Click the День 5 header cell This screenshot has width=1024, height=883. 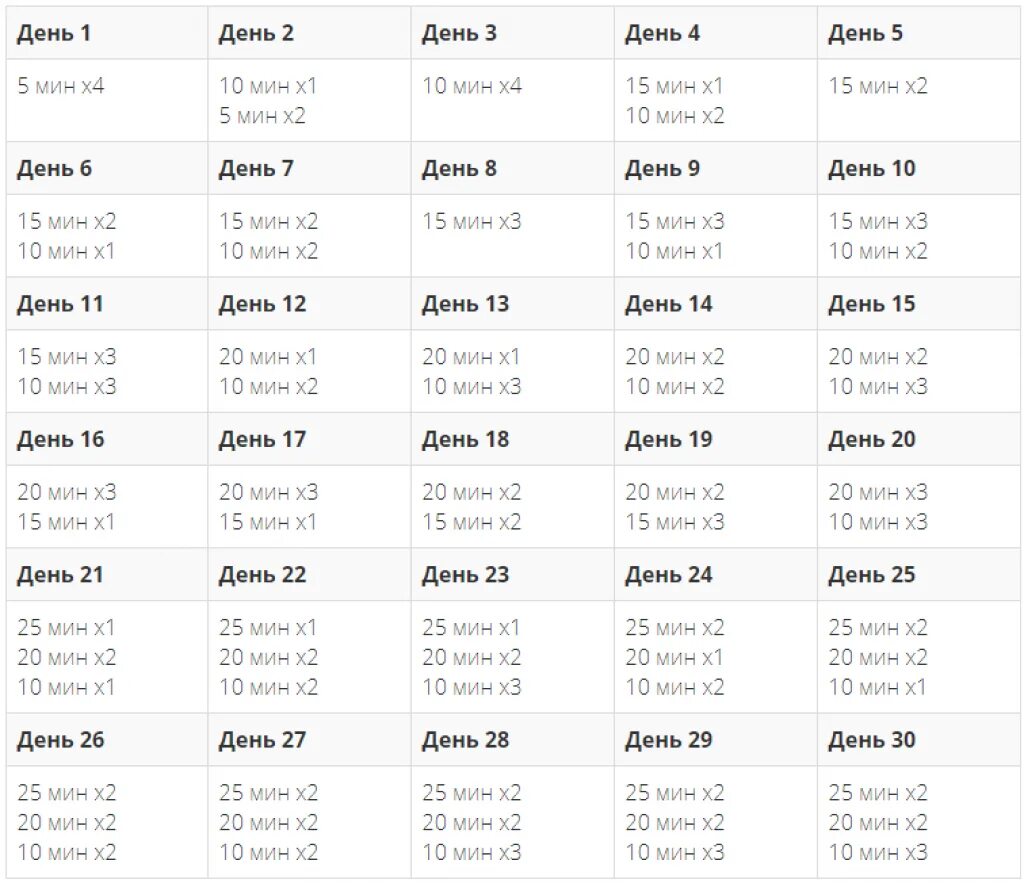tap(918, 33)
